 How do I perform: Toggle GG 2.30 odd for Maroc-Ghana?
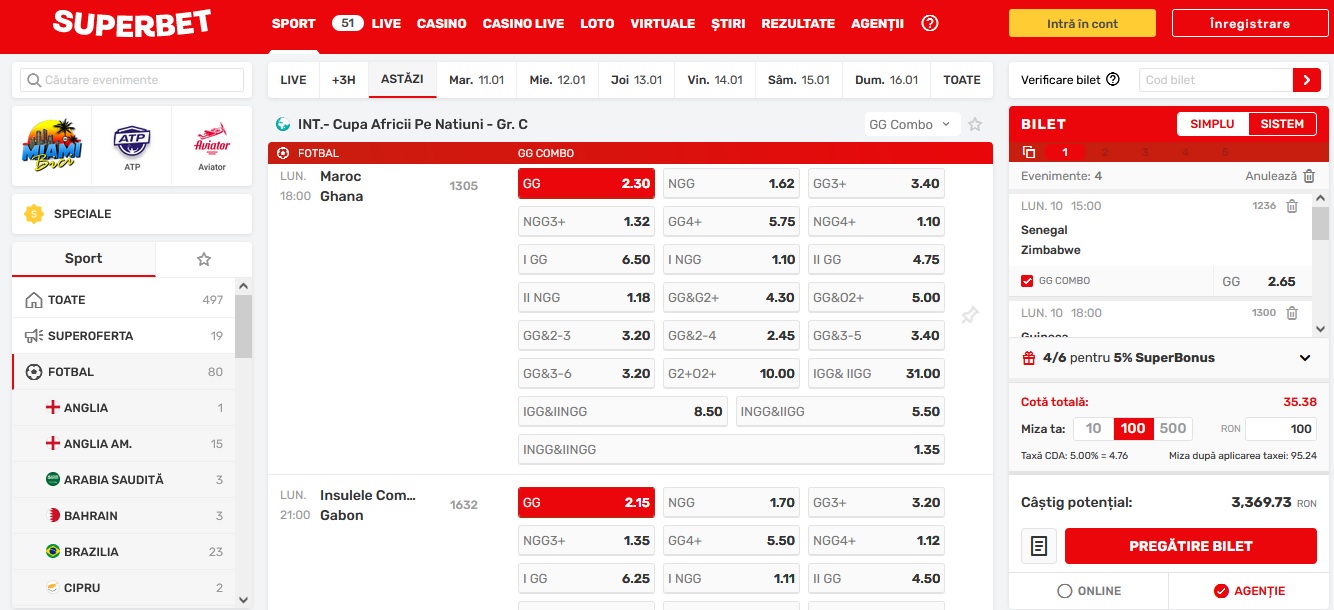coord(586,184)
